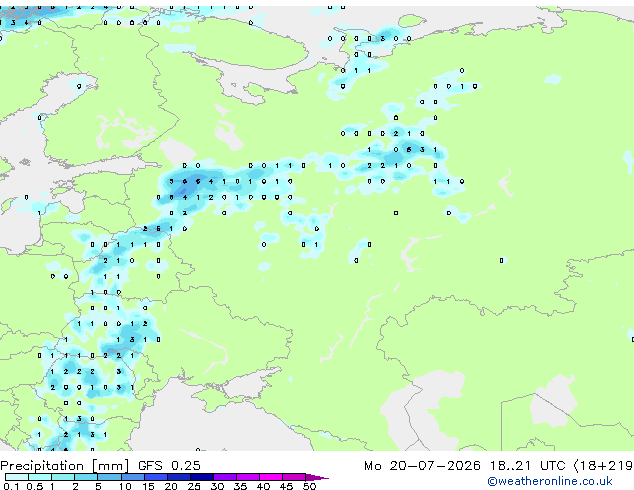Viewport: 634px width, 490px height.
Task: Click the "[mm]" unit label
Action: tap(110, 466)
